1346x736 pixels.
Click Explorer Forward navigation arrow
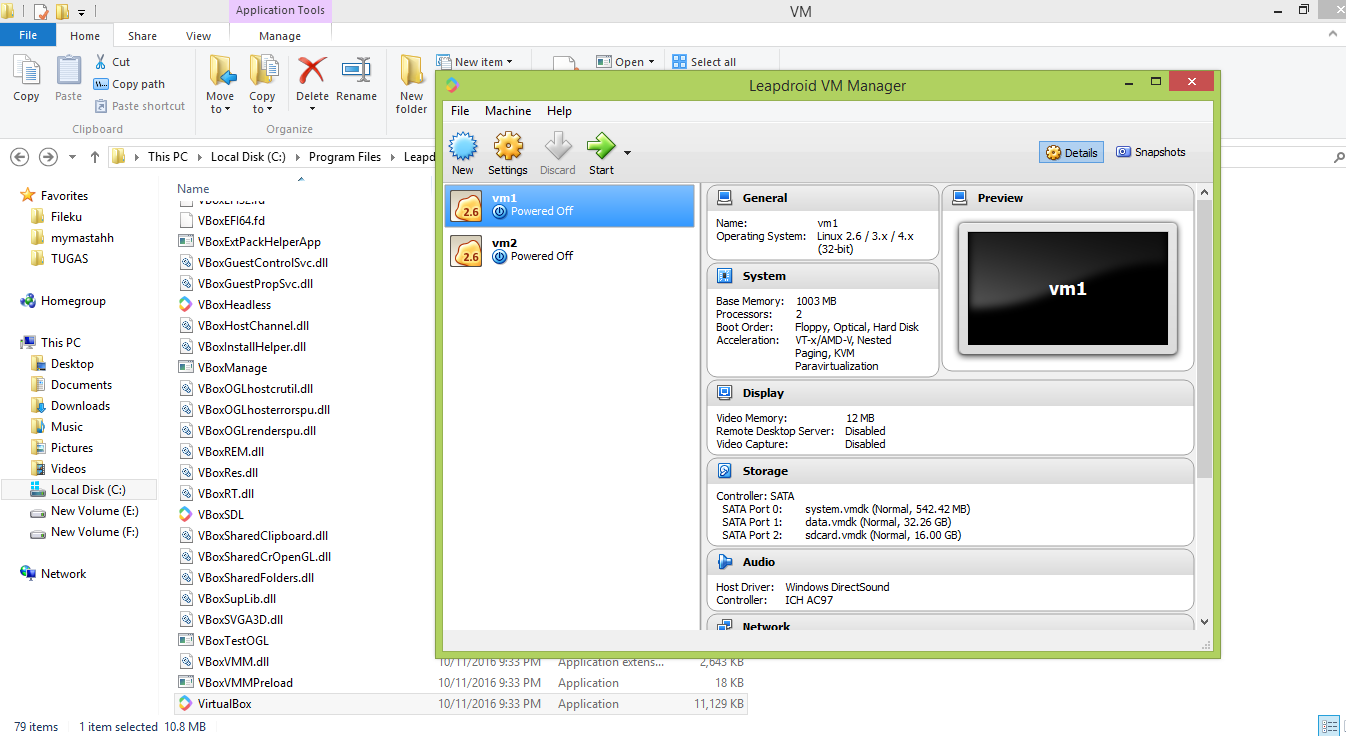pos(47,157)
